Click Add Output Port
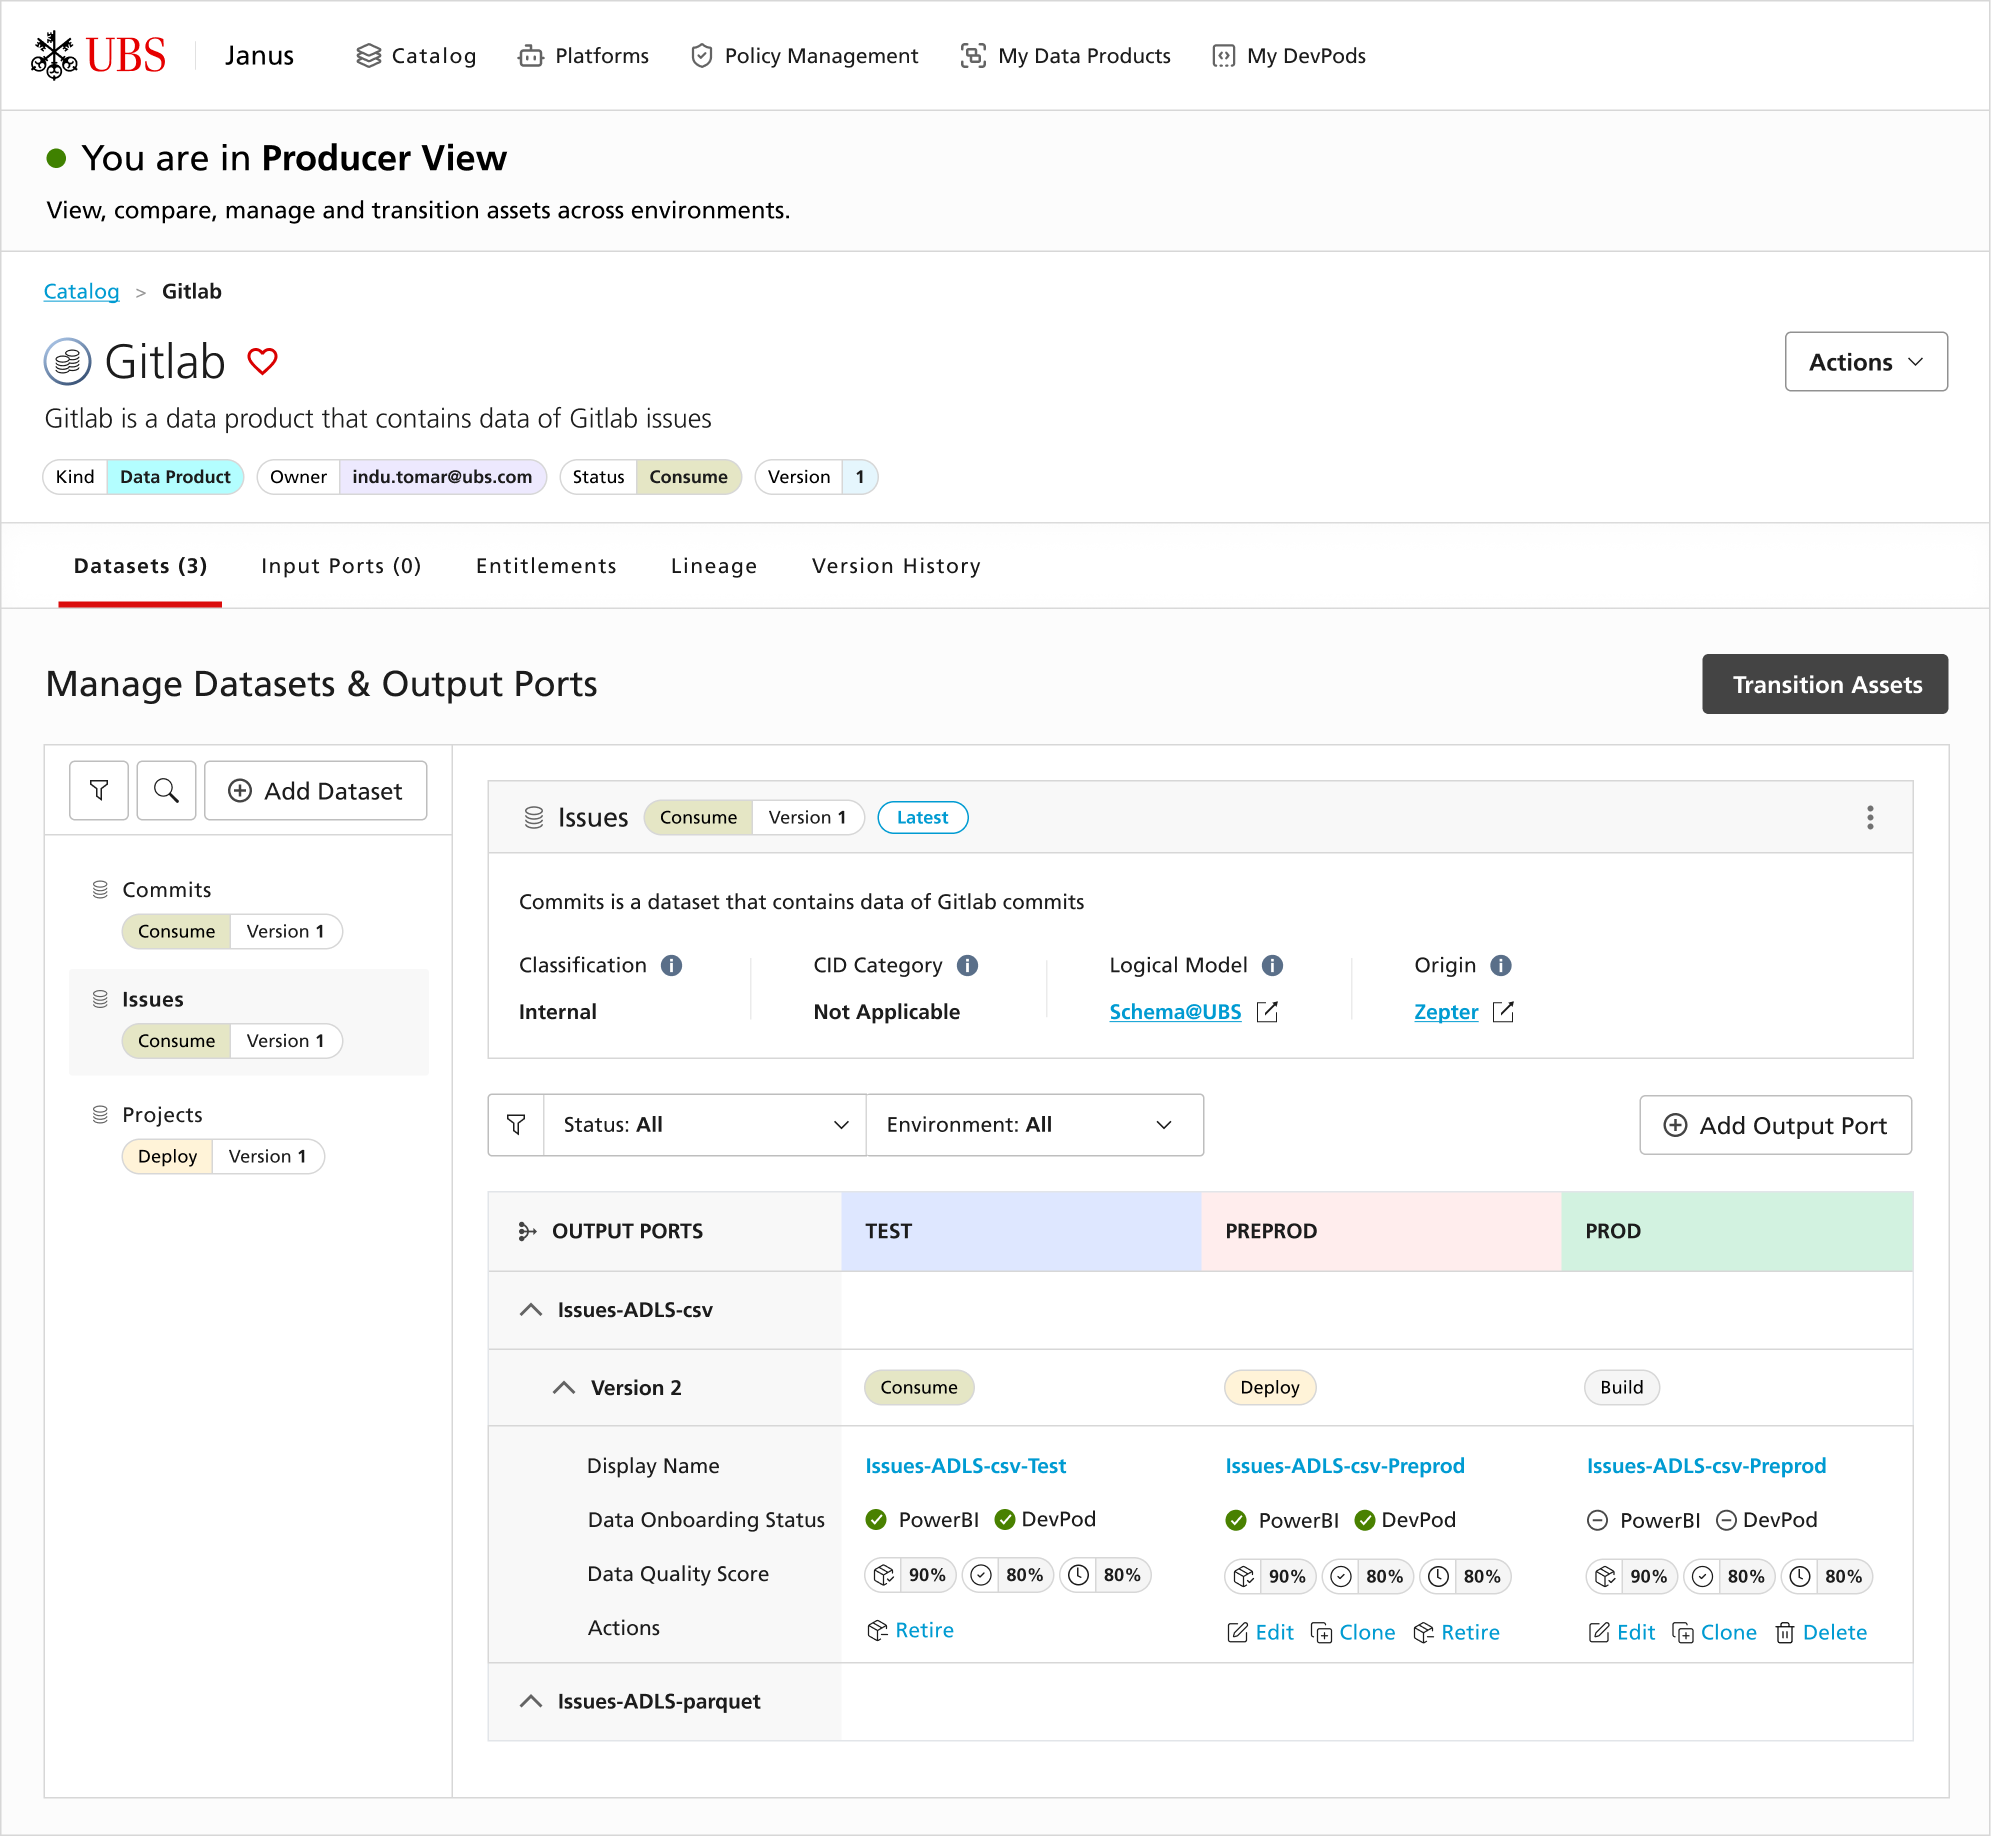The image size is (1991, 1836). 1774,1124
